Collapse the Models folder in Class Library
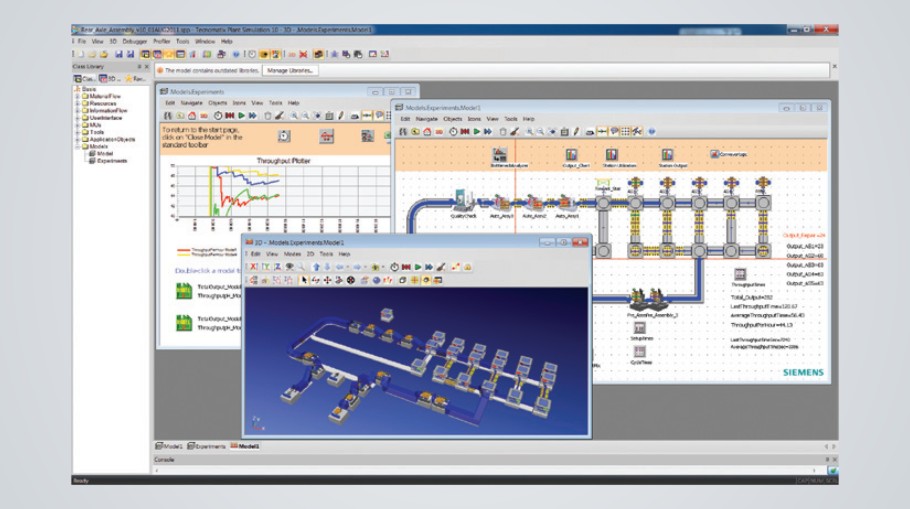This screenshot has width=910, height=509. [77, 146]
